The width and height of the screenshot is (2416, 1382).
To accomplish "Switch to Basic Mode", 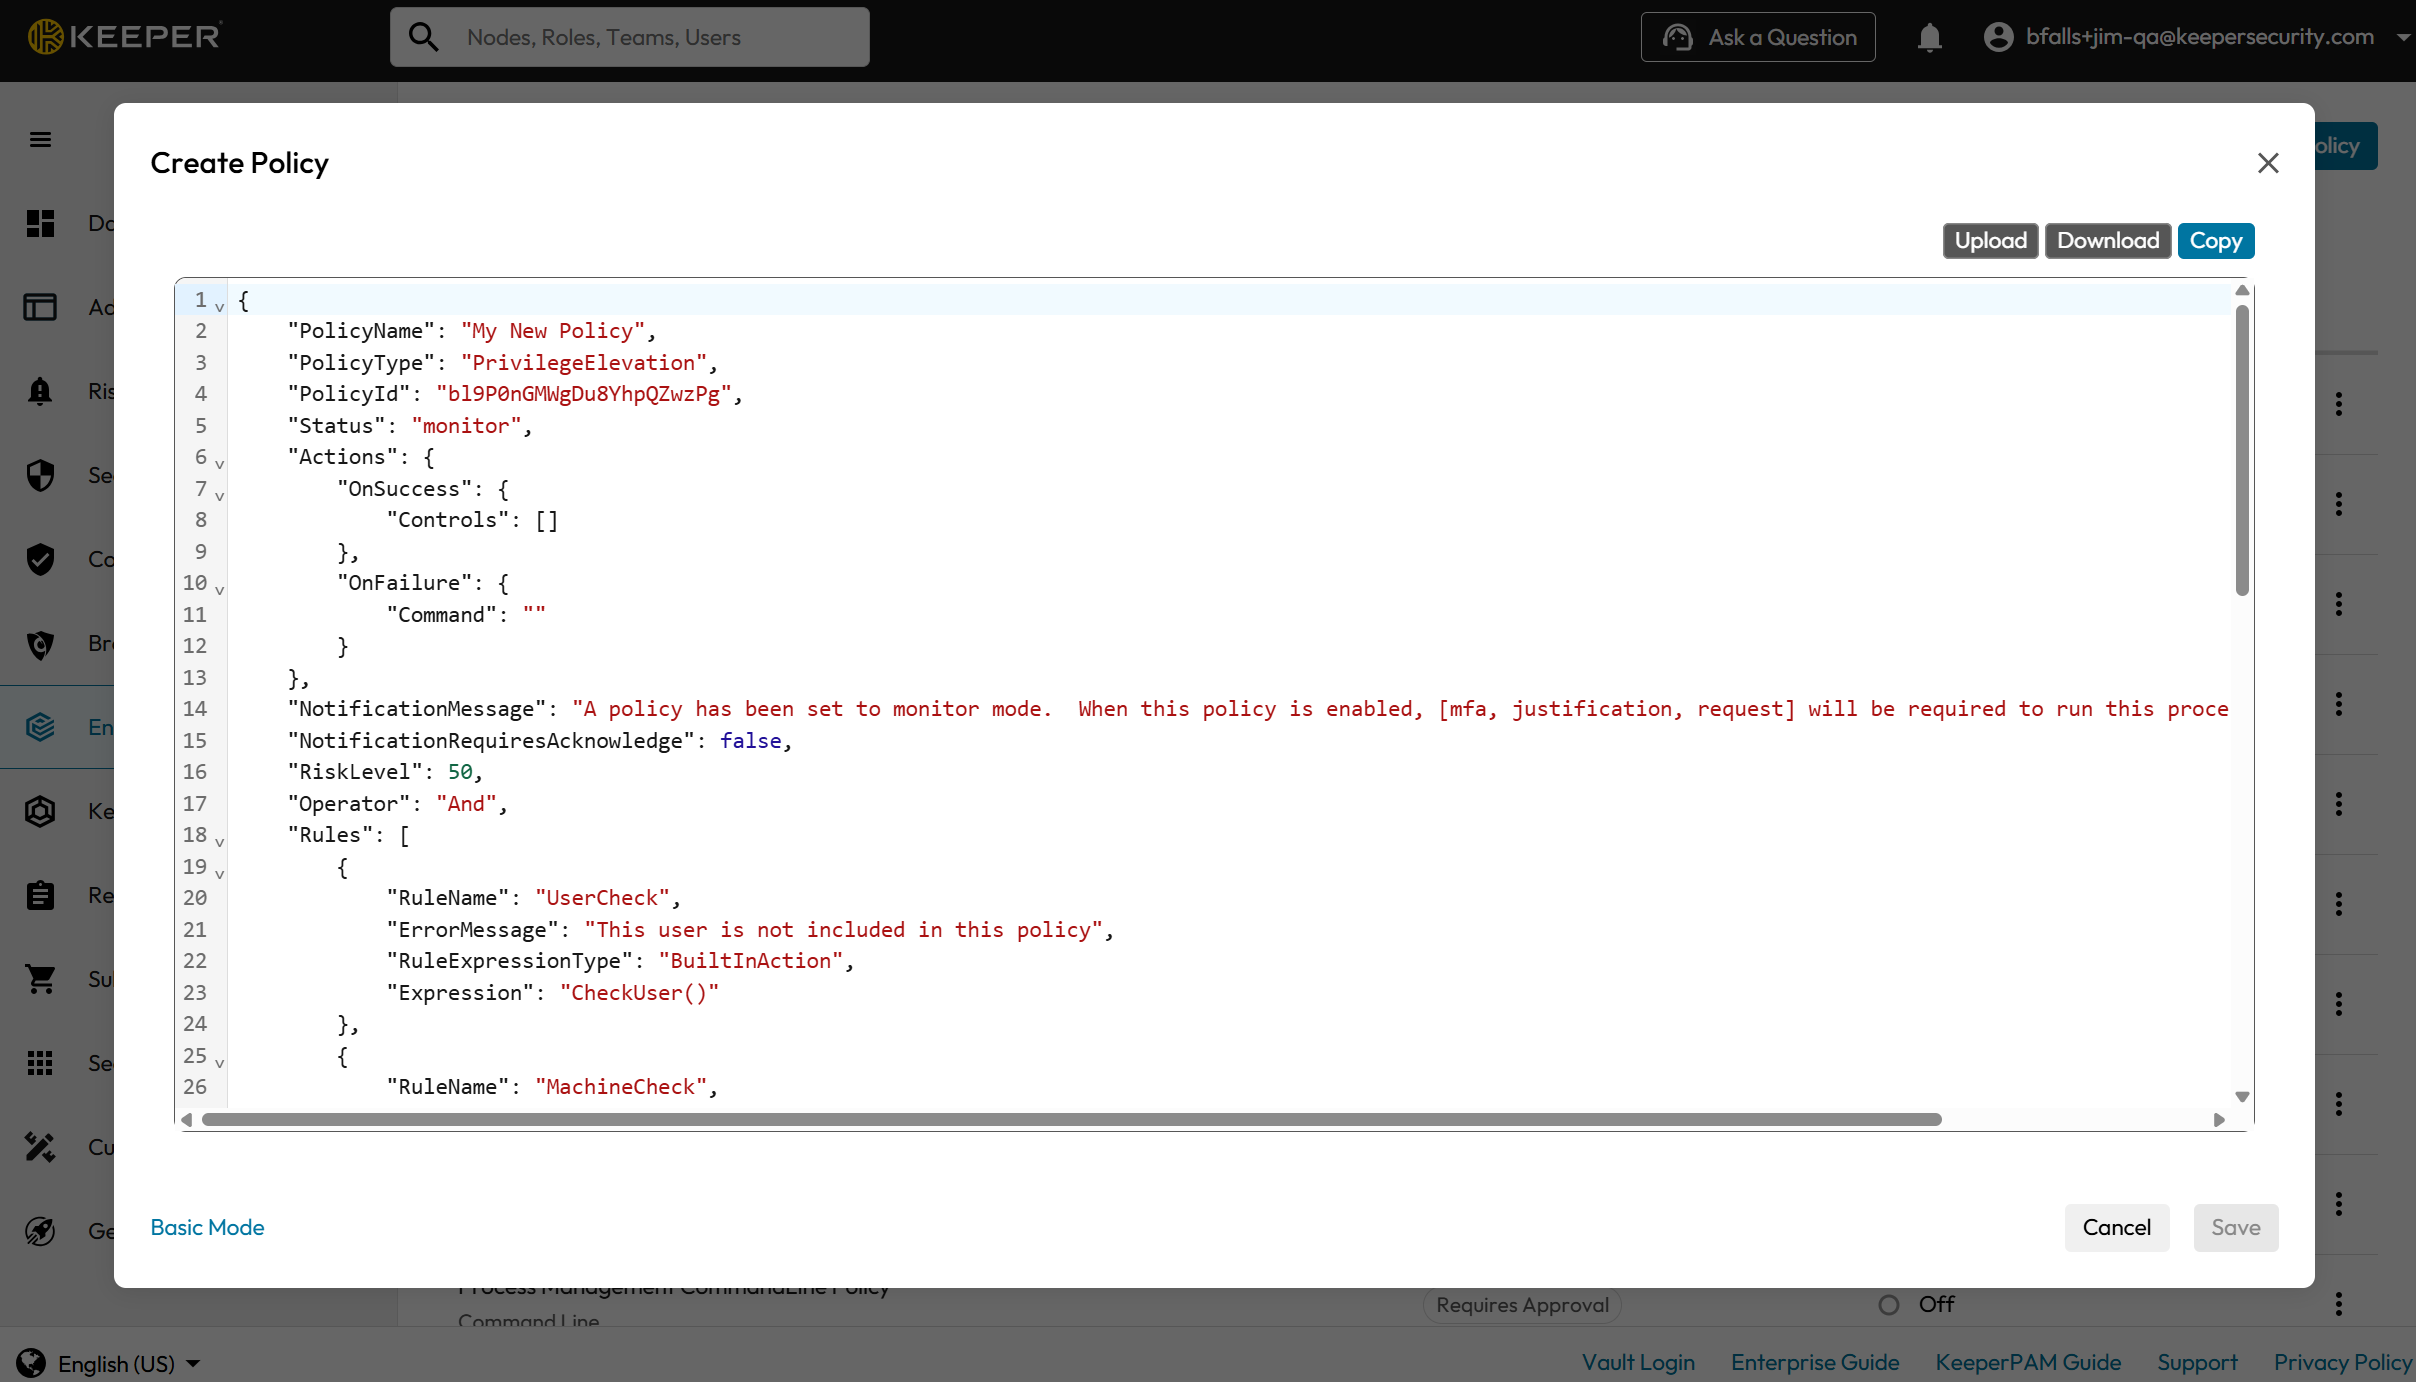I will click(x=207, y=1227).
